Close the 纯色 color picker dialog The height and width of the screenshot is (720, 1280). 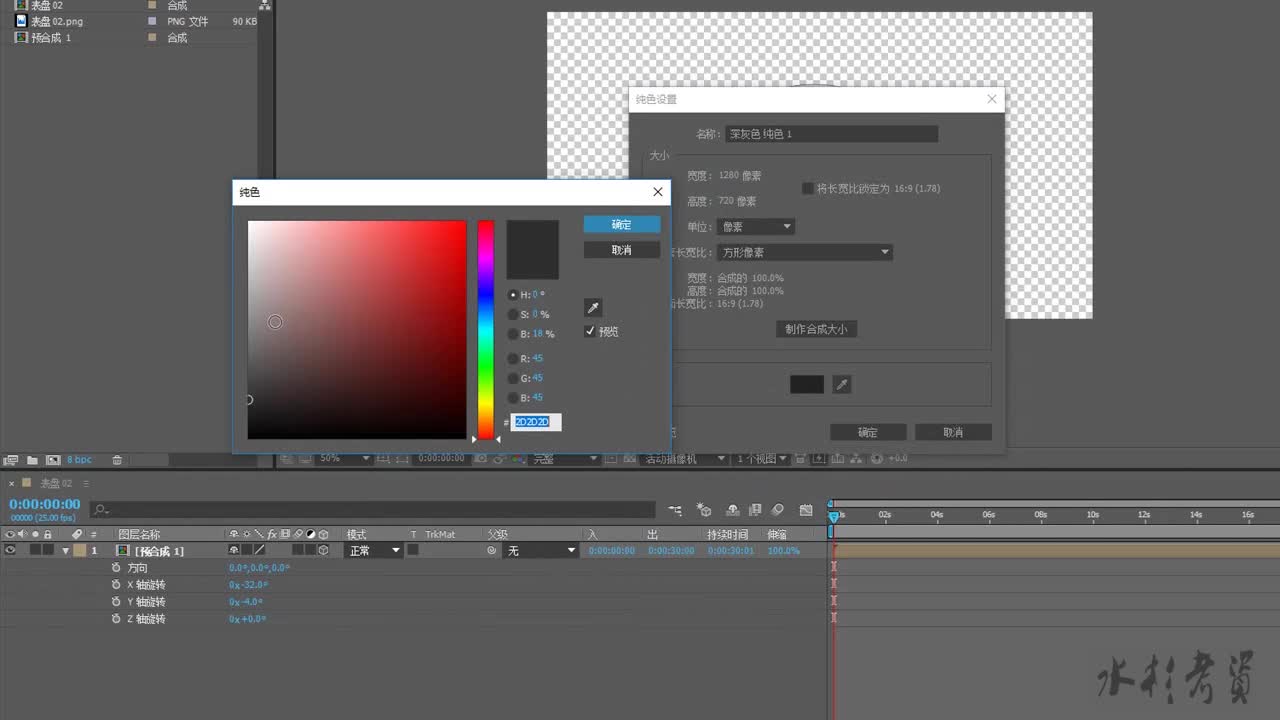tap(657, 192)
